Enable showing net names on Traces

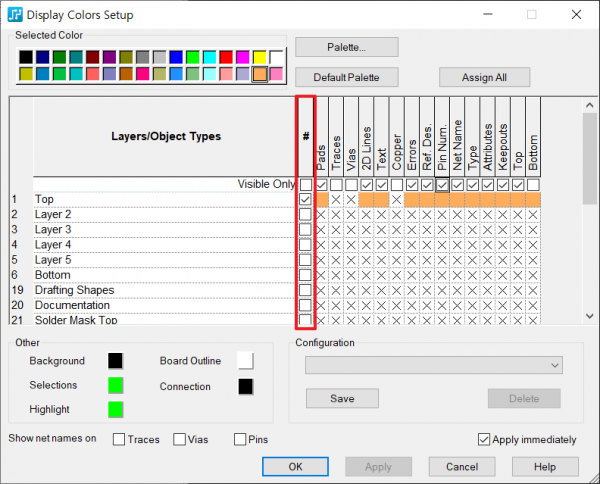[119, 439]
